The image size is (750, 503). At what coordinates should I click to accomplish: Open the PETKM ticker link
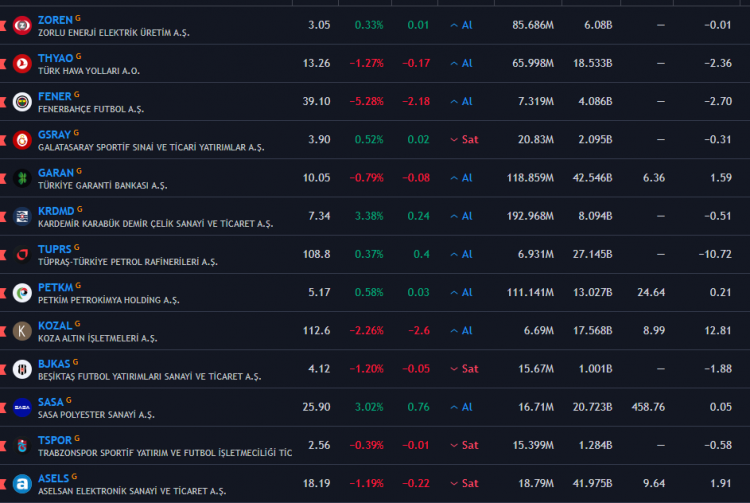pos(55,287)
